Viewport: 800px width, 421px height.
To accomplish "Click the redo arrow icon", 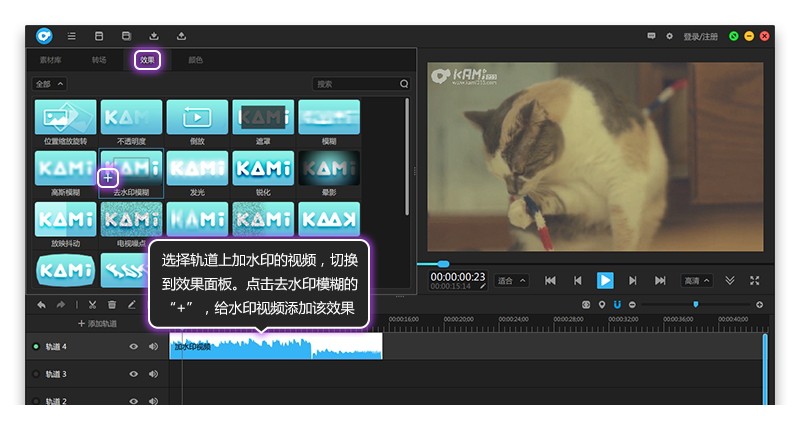I will pyautogui.click(x=61, y=305).
